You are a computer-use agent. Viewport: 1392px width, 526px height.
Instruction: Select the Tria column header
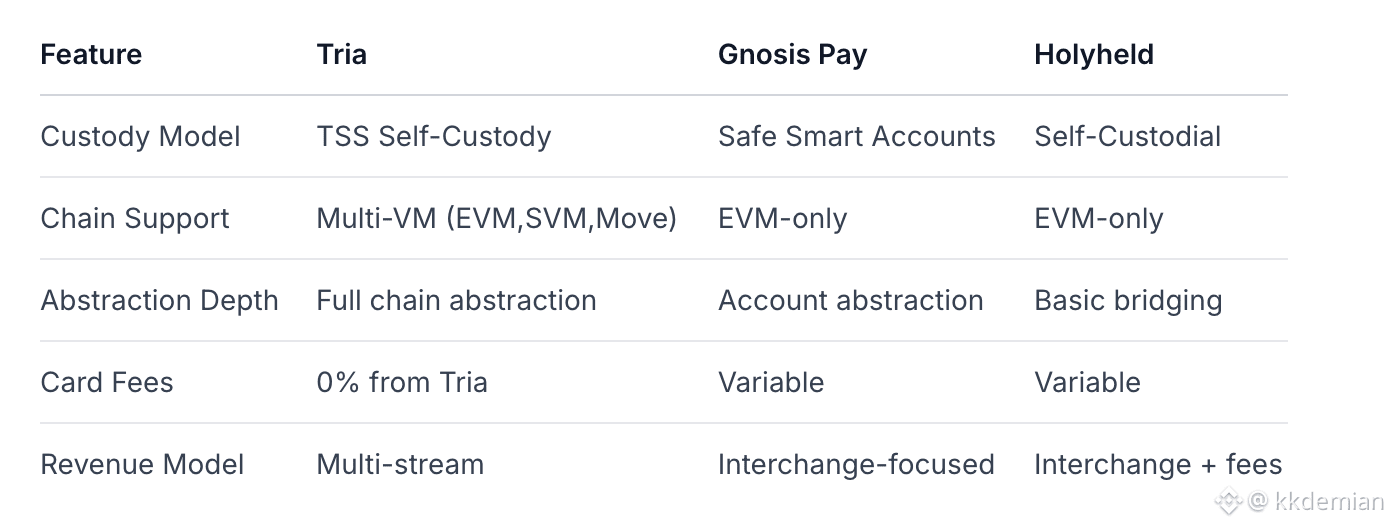click(342, 54)
